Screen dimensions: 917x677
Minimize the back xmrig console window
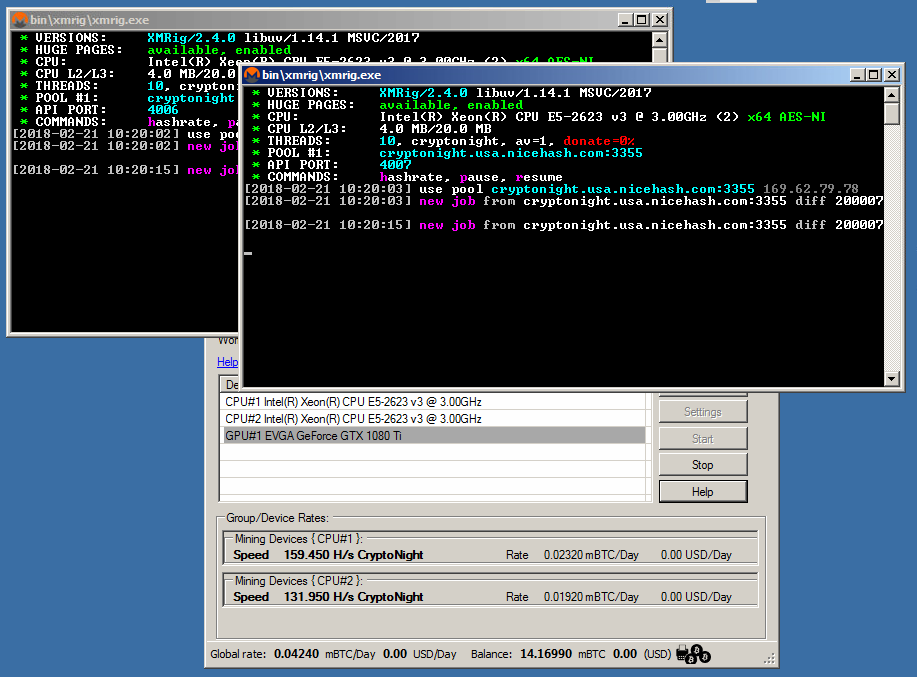pyautogui.click(x=625, y=20)
